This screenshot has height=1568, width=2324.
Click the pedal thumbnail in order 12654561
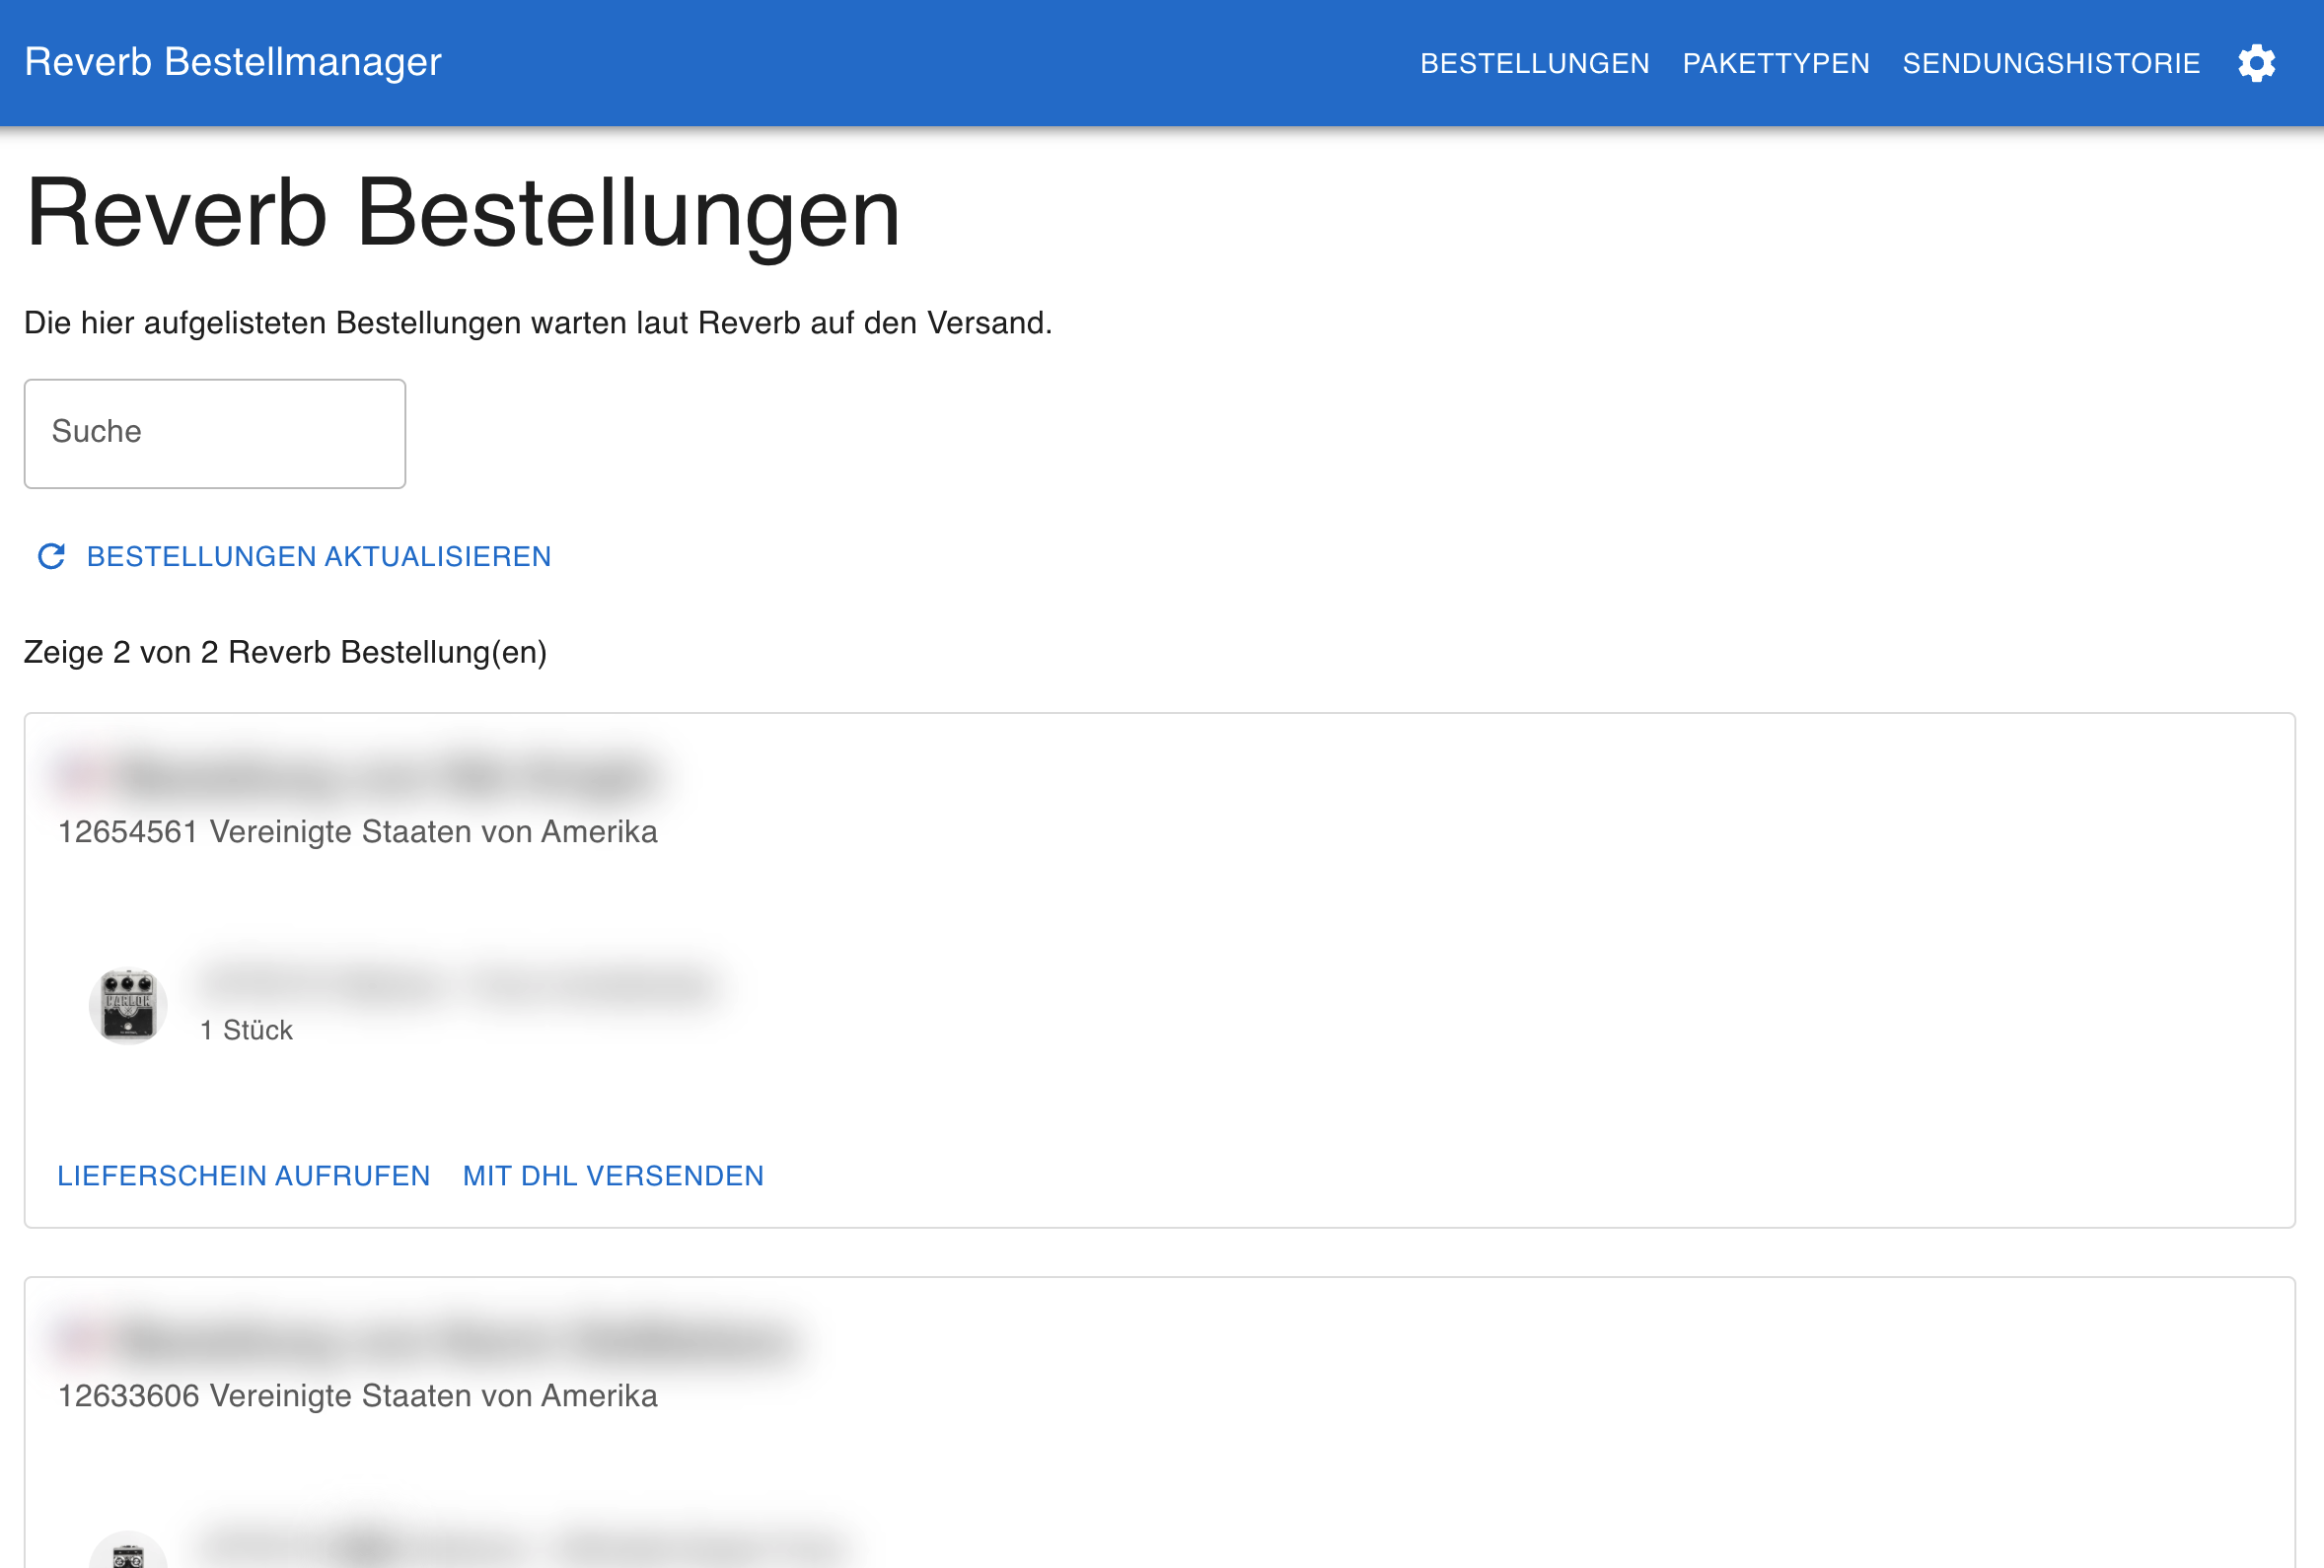(x=128, y=1005)
